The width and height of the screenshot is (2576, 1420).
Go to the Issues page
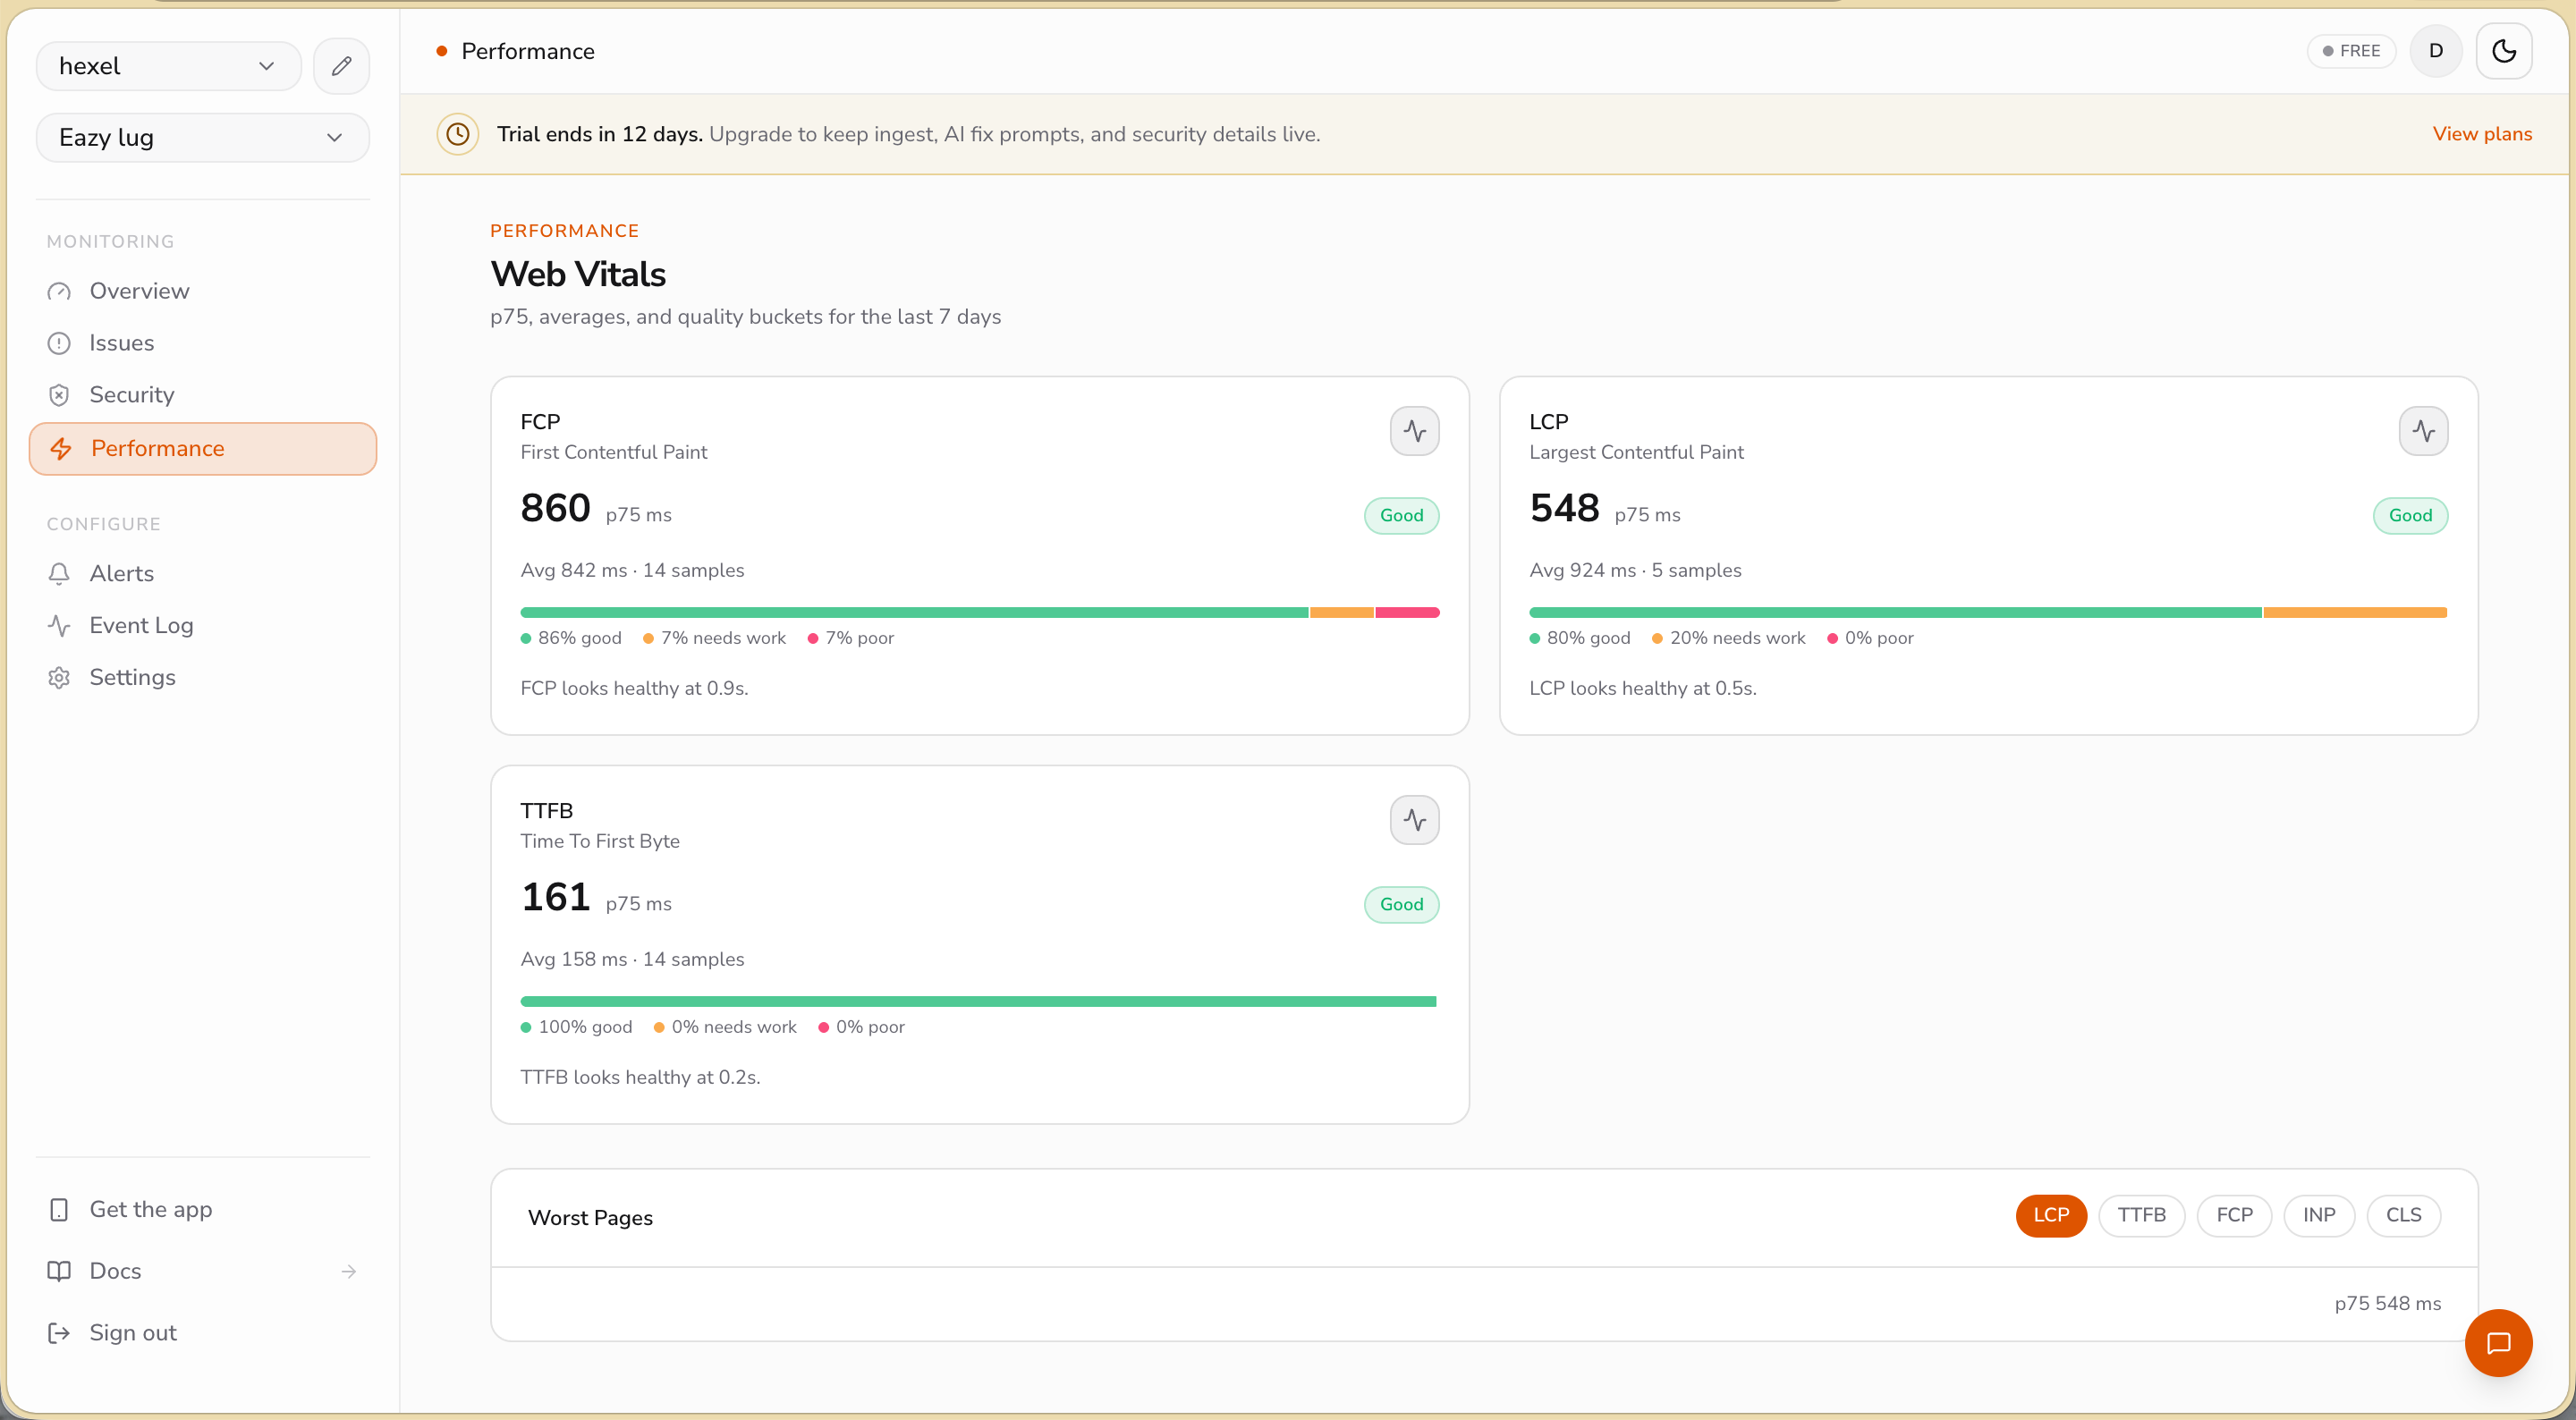tap(121, 343)
